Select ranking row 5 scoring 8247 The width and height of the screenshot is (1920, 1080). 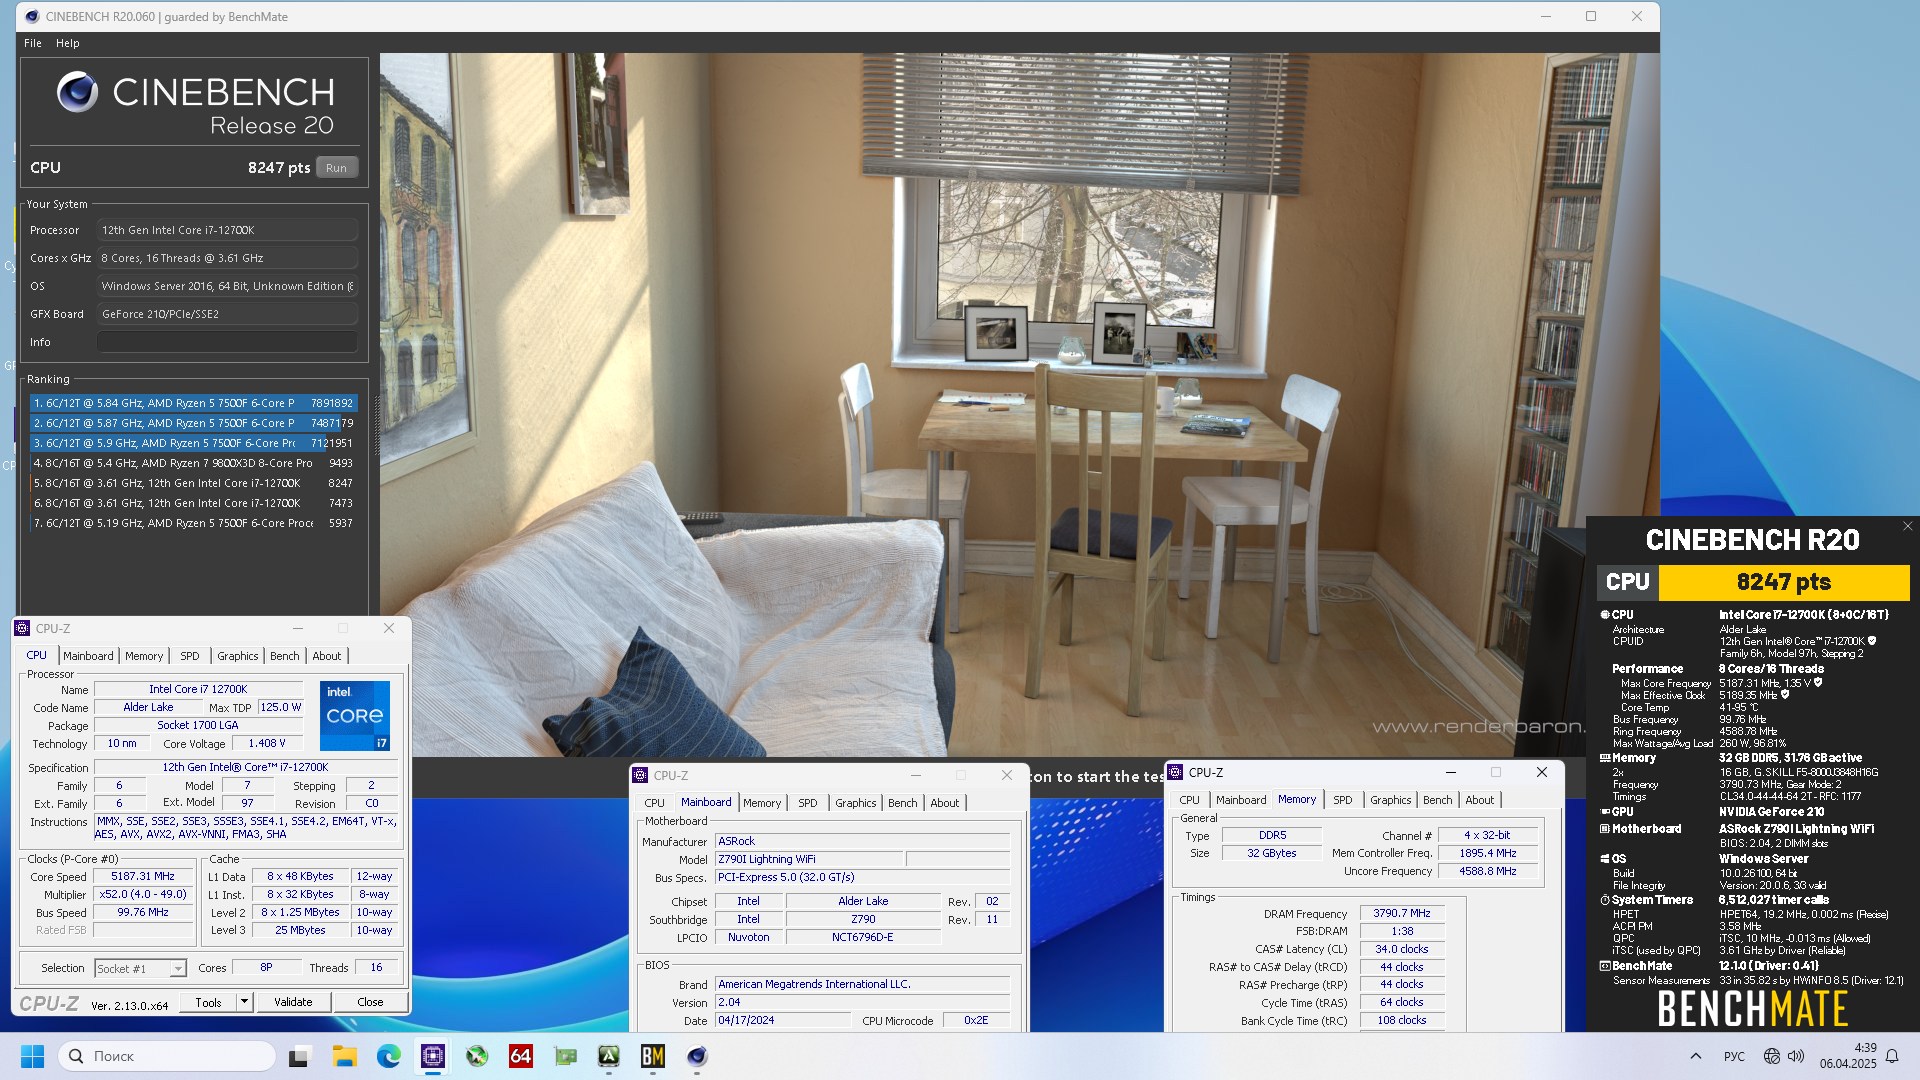pos(193,483)
